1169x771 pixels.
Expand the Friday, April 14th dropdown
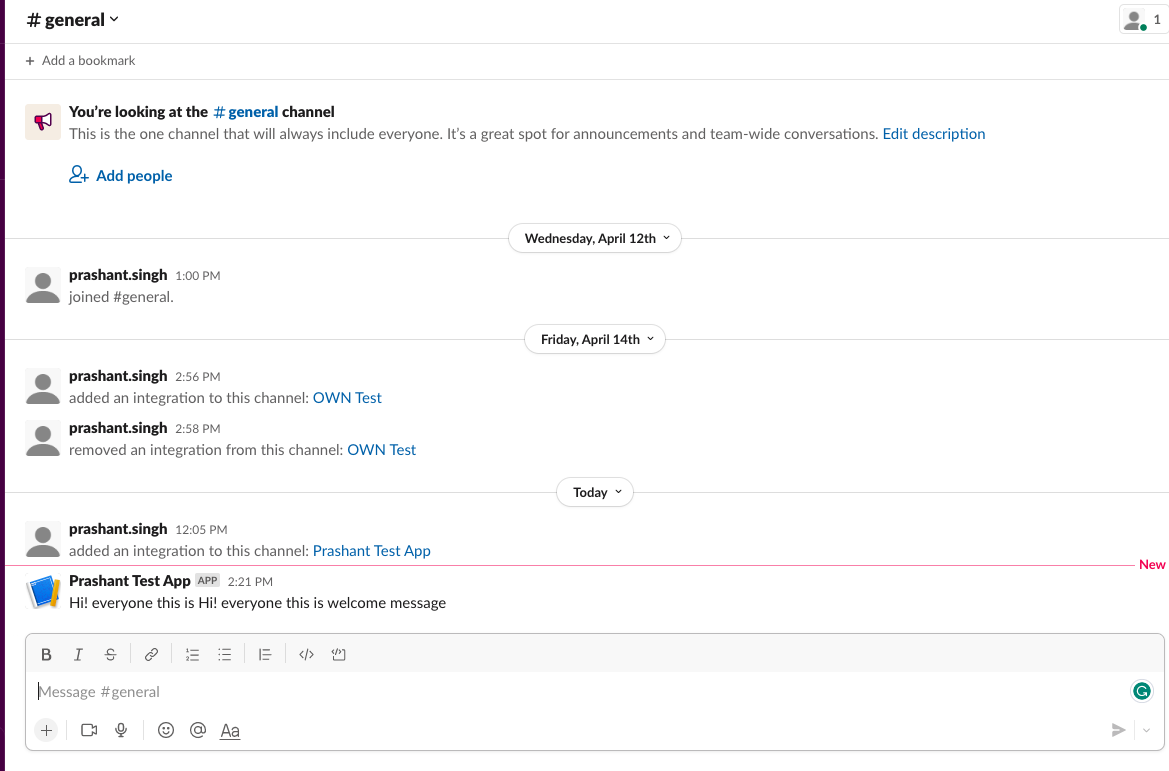pyautogui.click(x=594, y=339)
